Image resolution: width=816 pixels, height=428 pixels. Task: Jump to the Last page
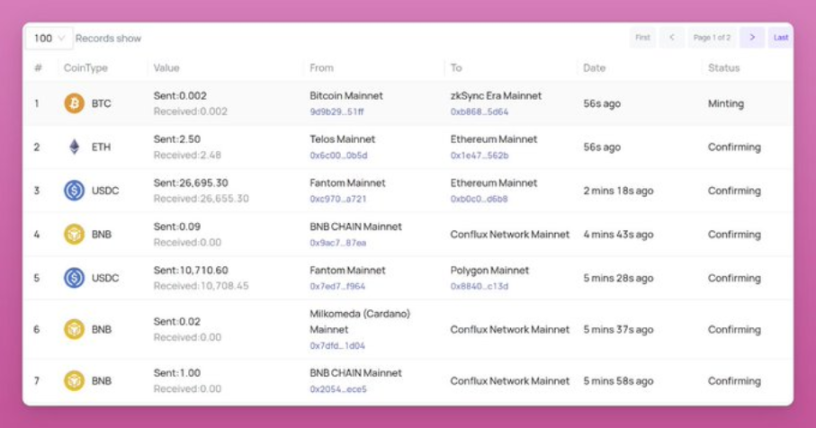point(780,37)
